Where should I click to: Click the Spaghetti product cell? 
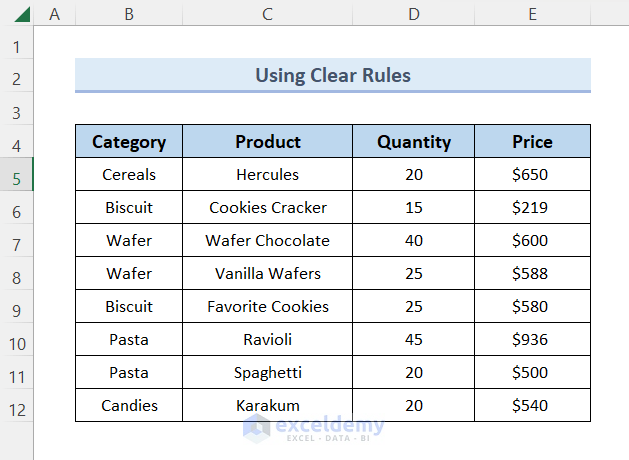tap(267, 373)
